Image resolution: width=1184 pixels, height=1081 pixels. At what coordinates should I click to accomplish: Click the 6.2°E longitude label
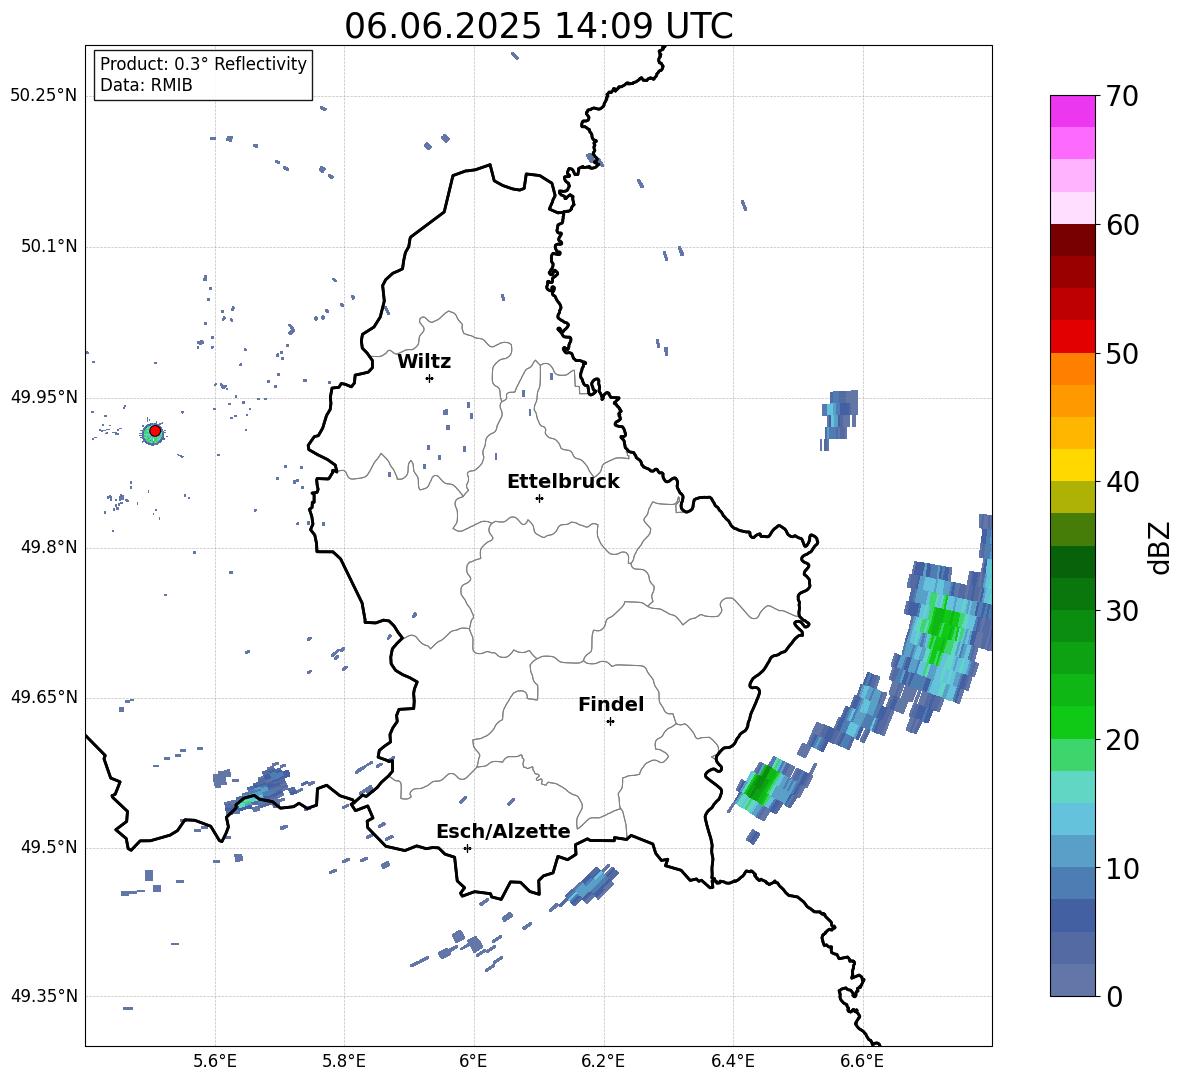click(603, 1061)
